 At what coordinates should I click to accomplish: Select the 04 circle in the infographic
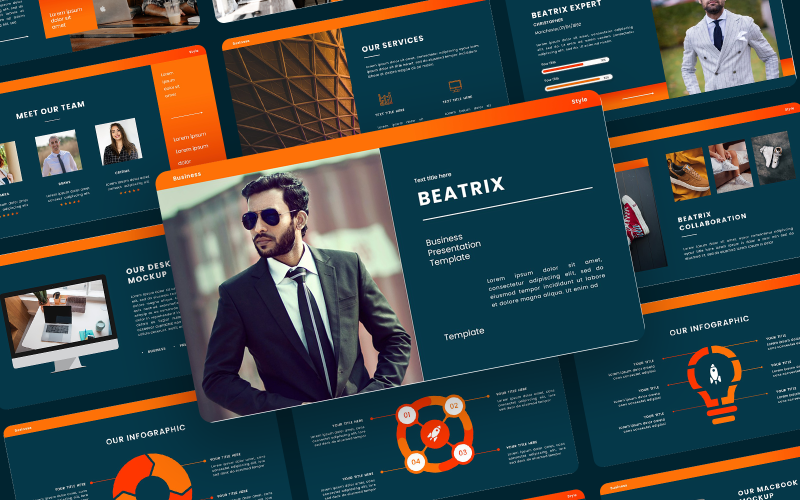coord(416,461)
